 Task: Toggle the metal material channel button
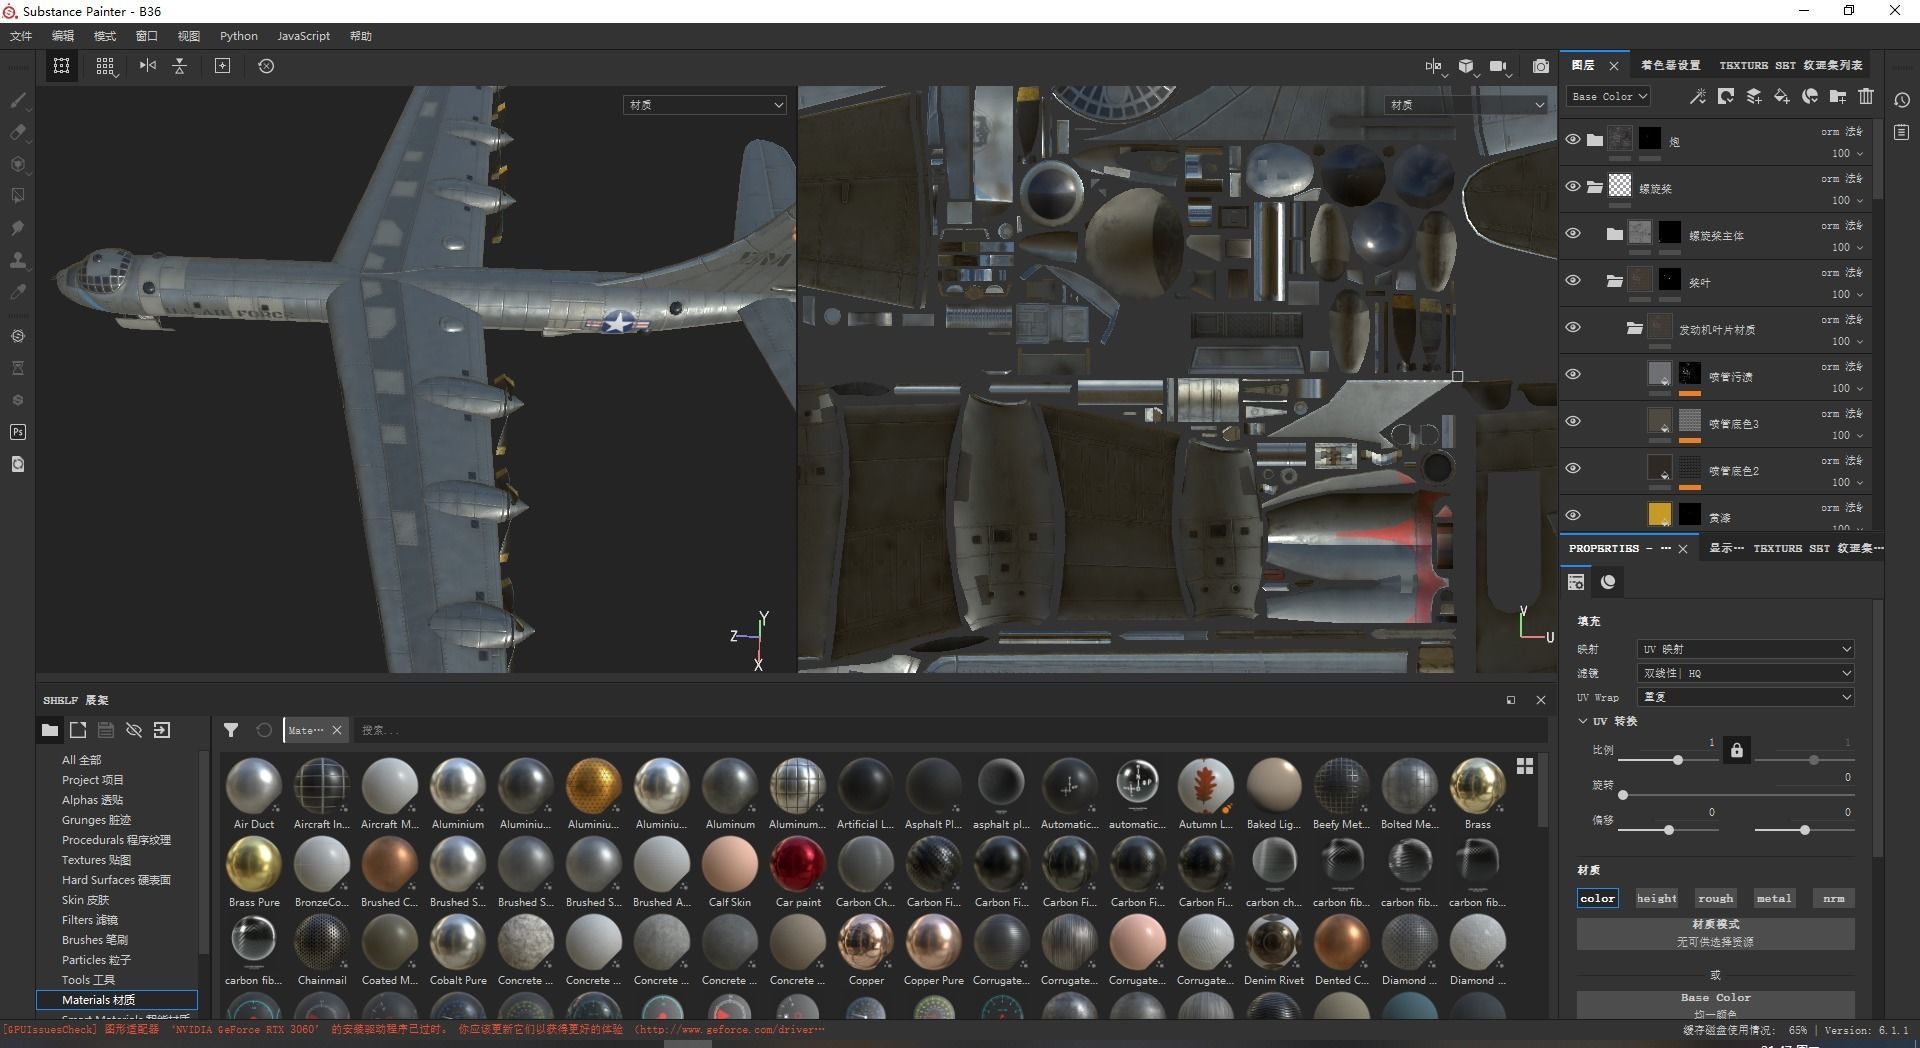pyautogui.click(x=1774, y=898)
